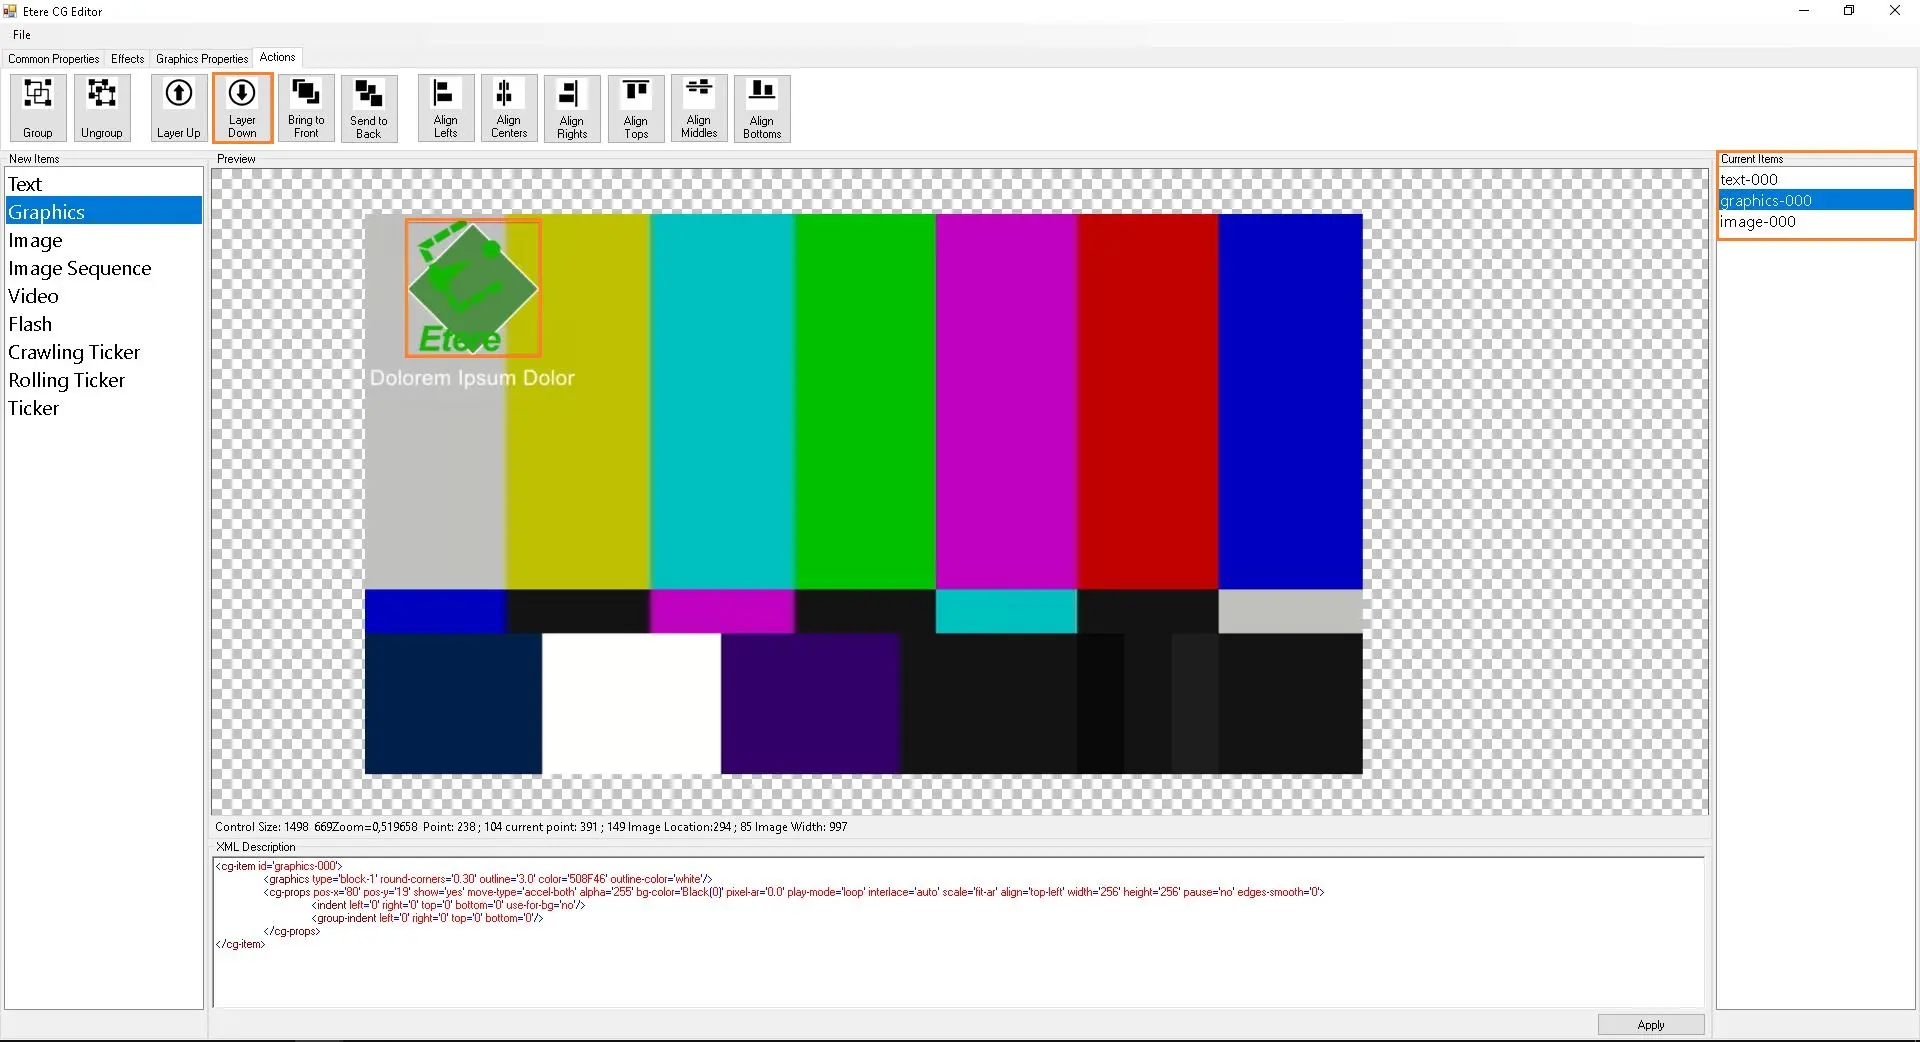Switch to Common Properties tab

click(x=54, y=59)
